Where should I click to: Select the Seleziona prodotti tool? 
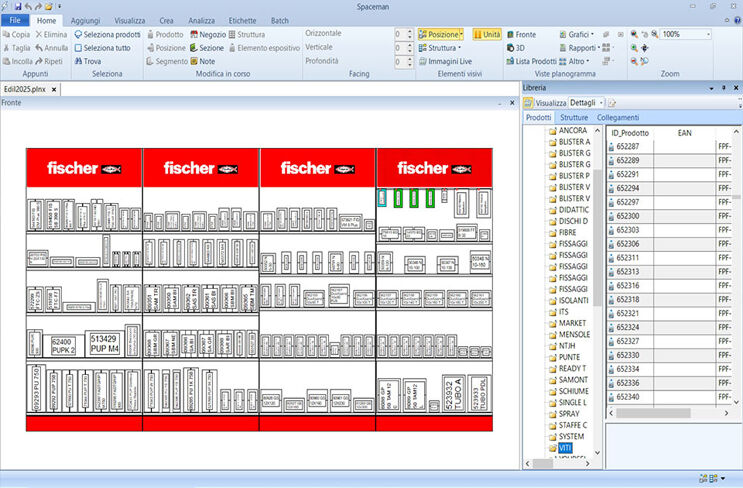108,34
